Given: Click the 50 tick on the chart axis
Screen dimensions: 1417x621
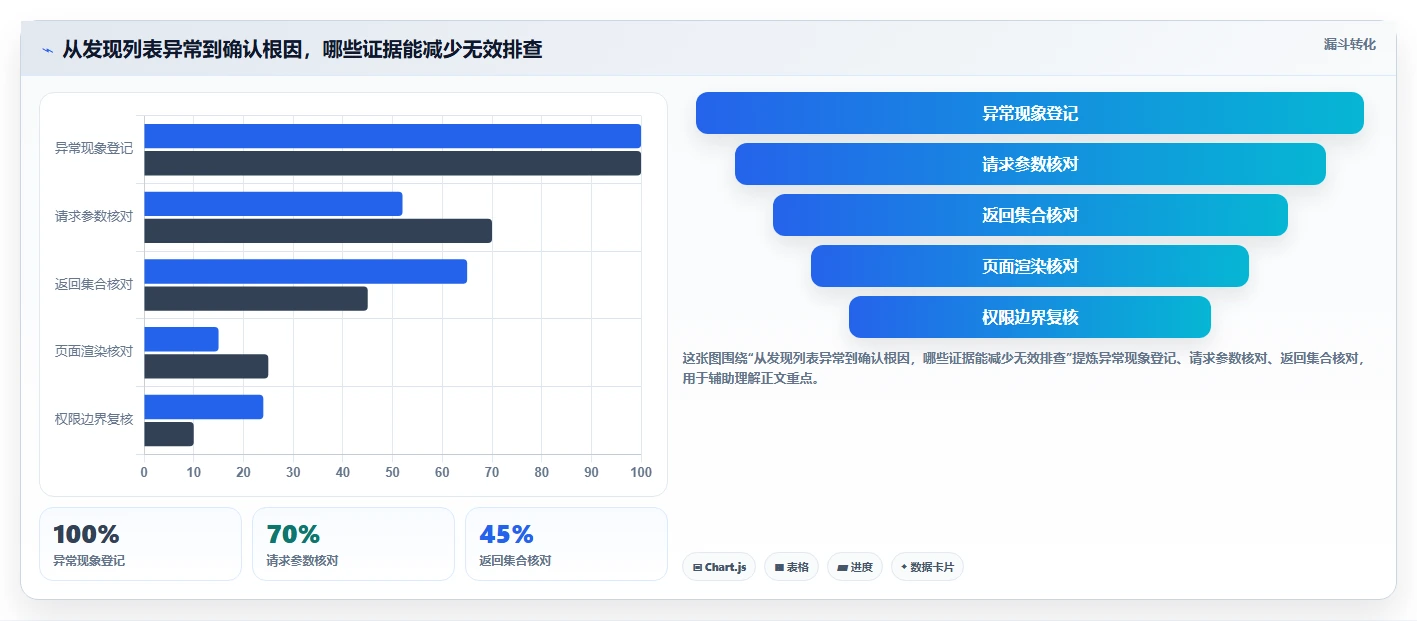Looking at the screenshot, I should click(393, 472).
